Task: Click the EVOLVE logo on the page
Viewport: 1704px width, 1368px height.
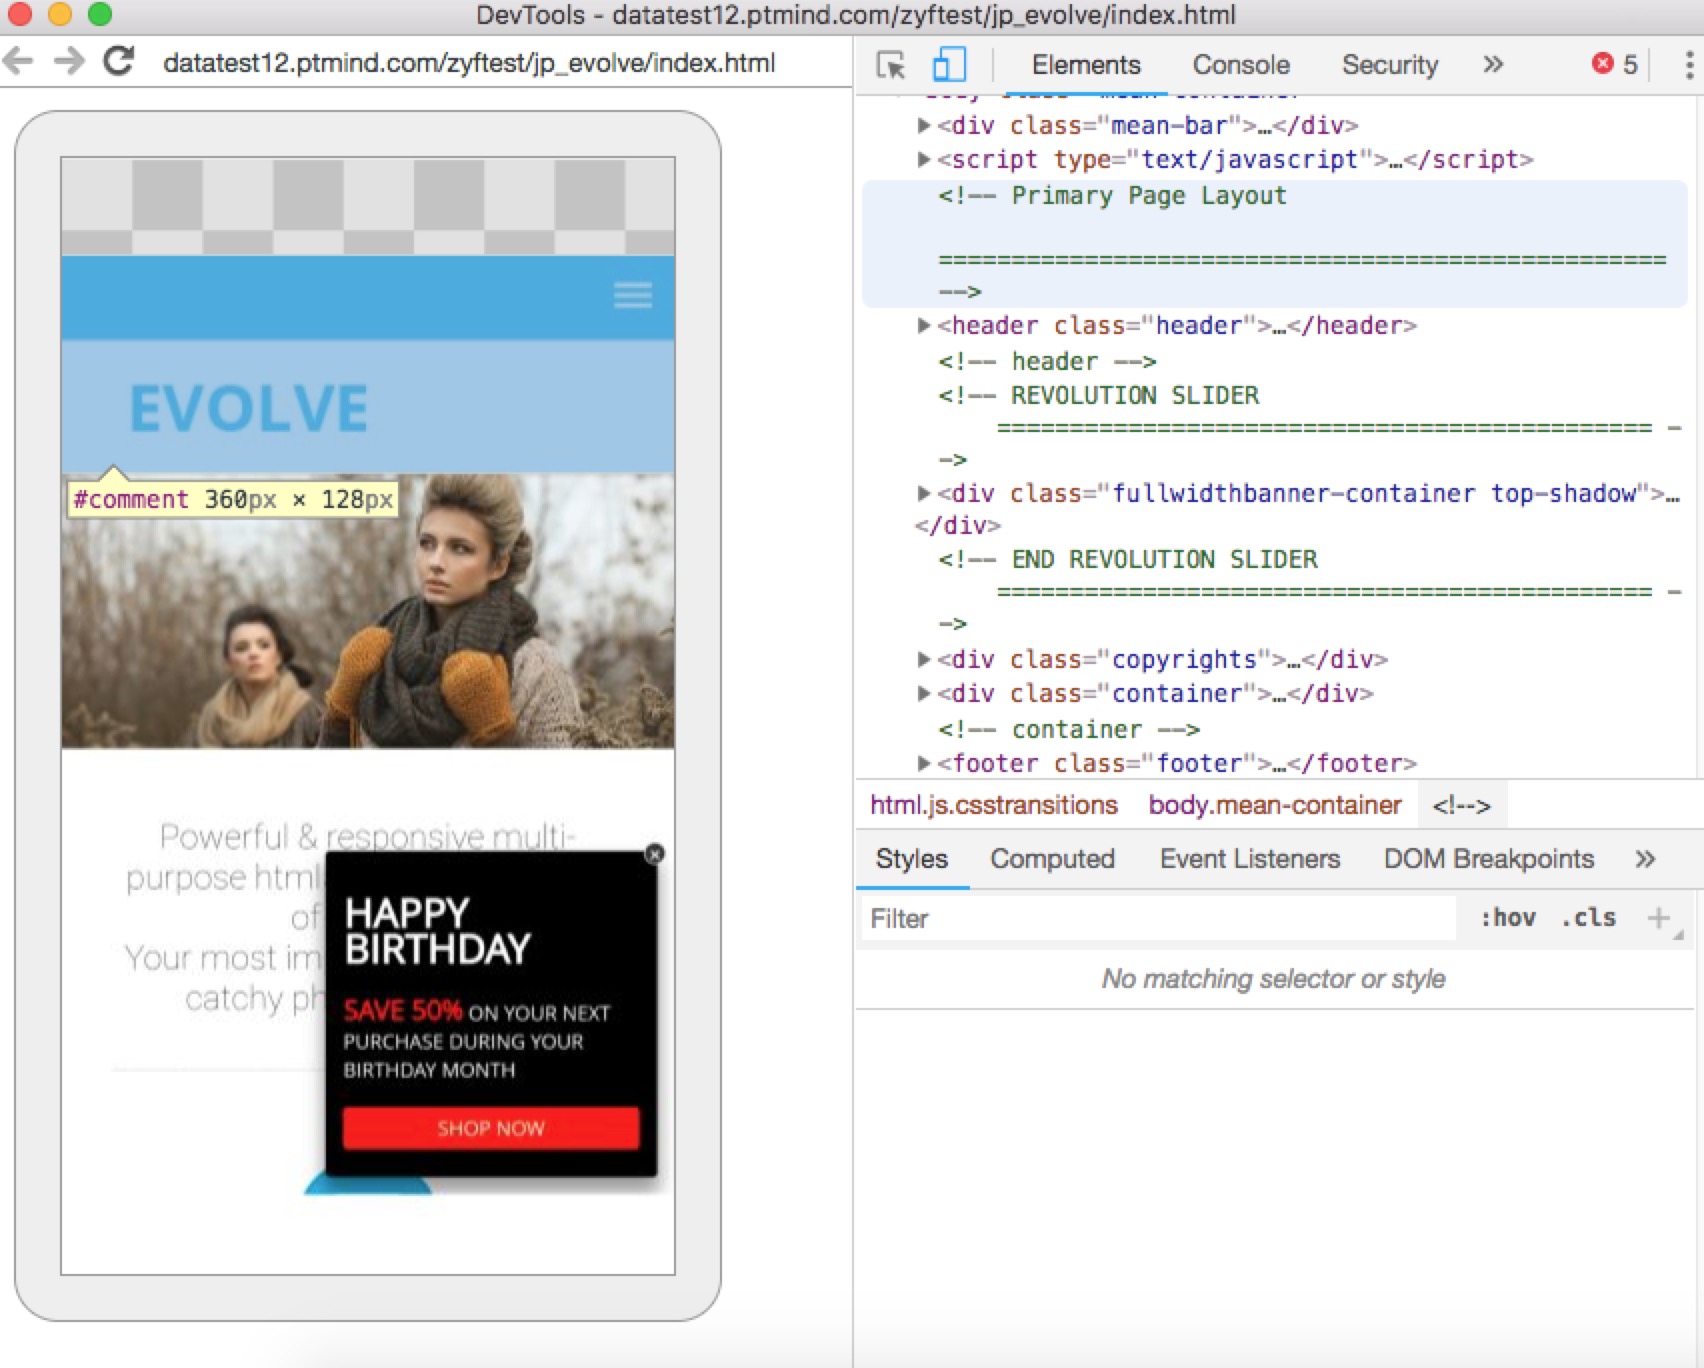Action: (249, 408)
